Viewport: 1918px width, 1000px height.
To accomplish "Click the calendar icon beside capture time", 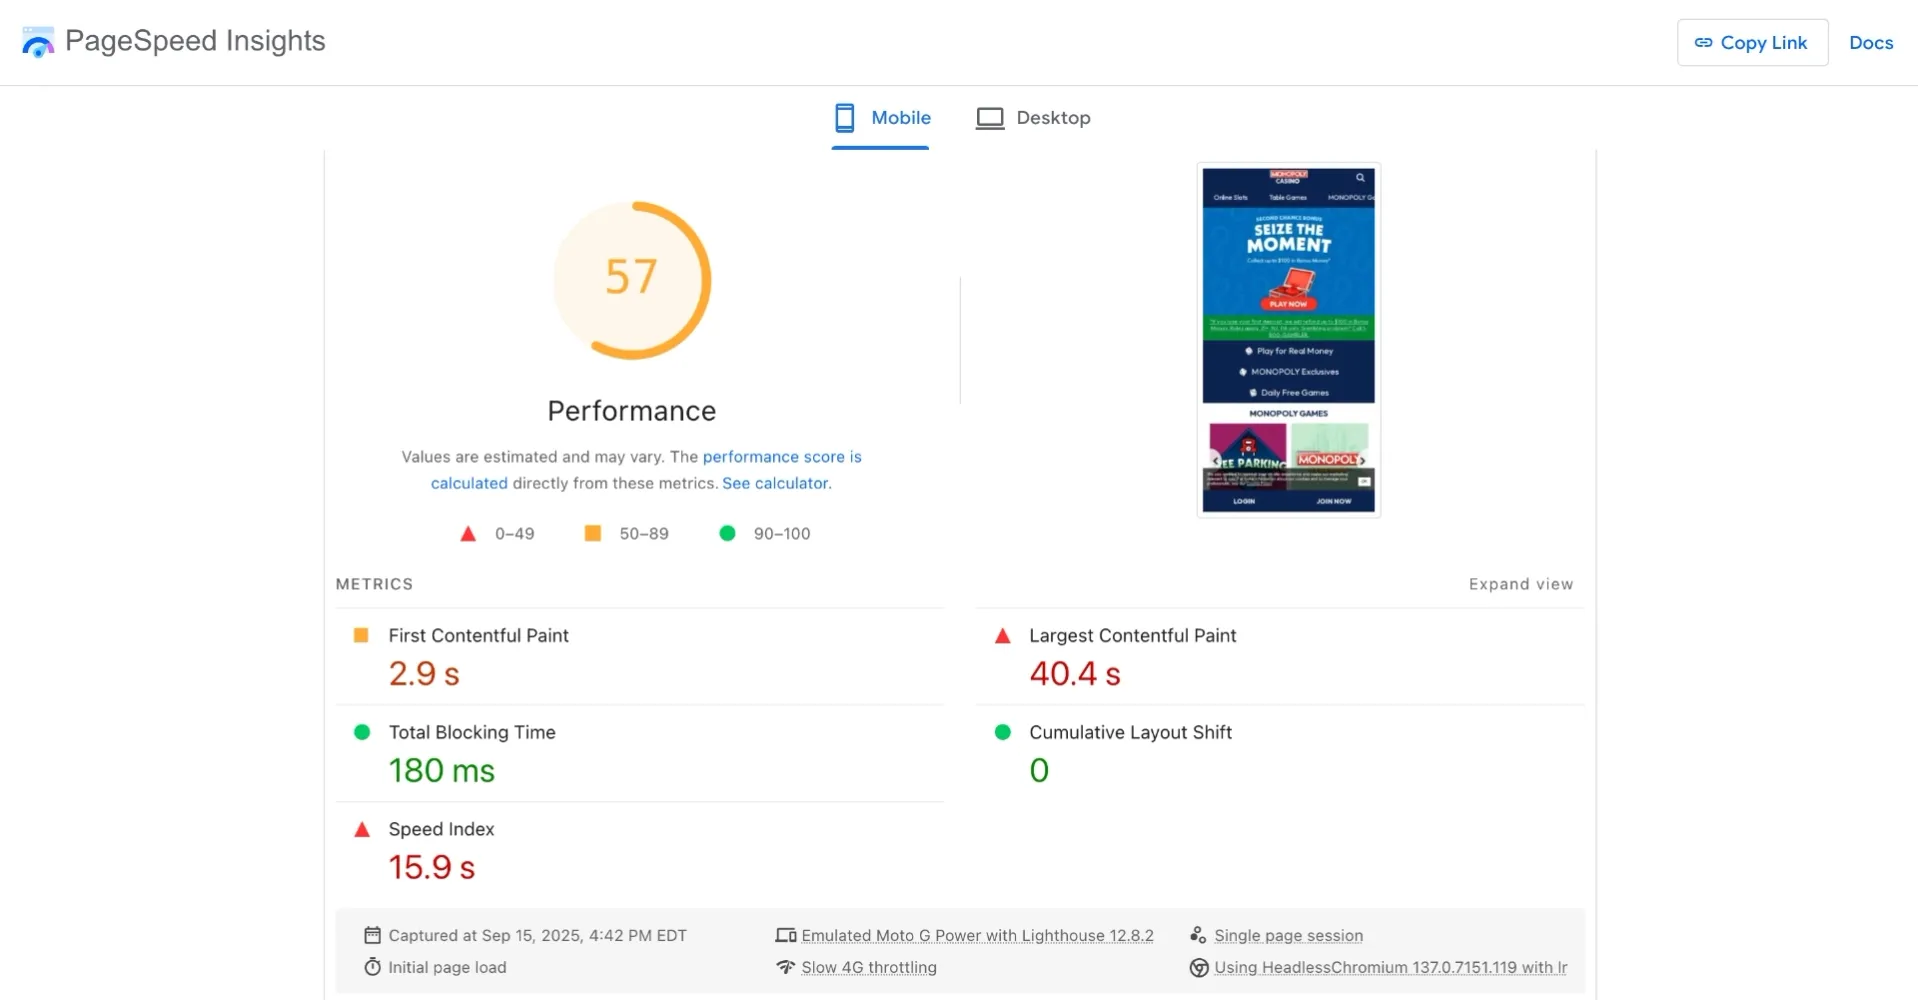I will click(372, 935).
